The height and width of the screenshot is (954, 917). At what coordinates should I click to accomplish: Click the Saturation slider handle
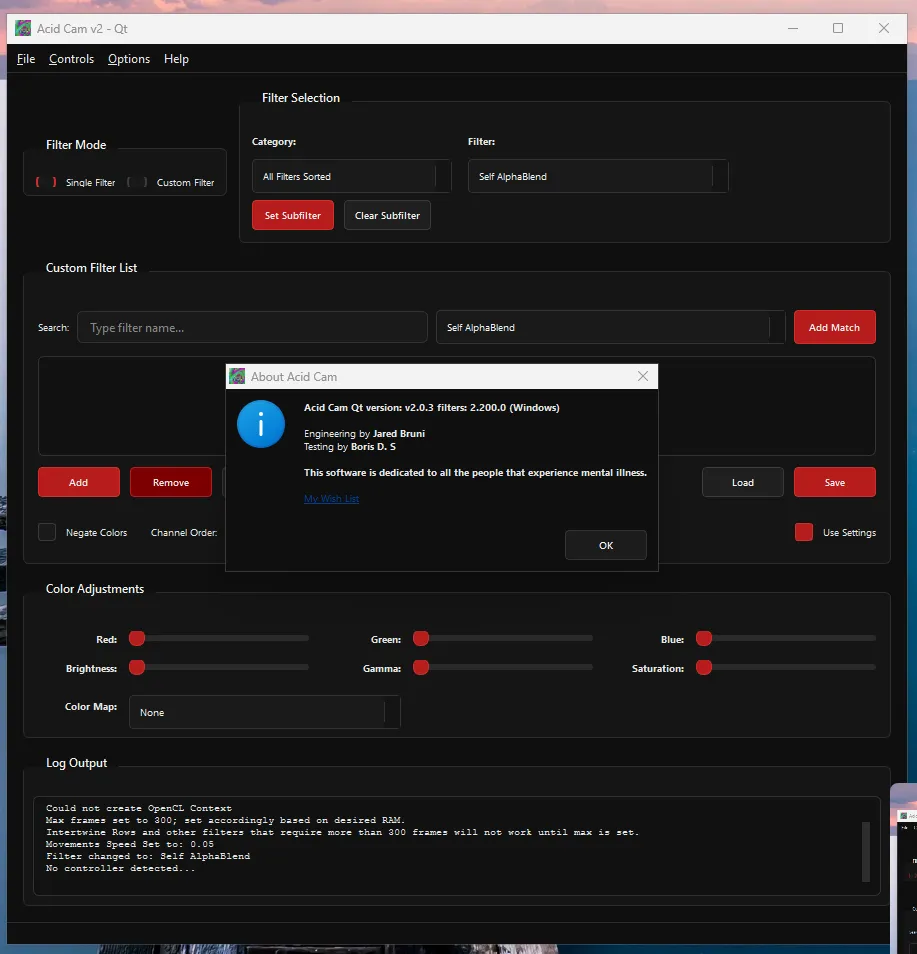click(704, 667)
